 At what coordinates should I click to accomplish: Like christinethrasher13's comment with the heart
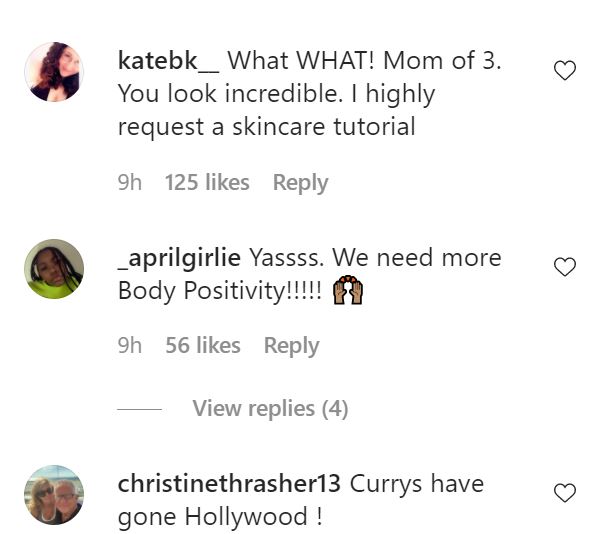point(565,493)
